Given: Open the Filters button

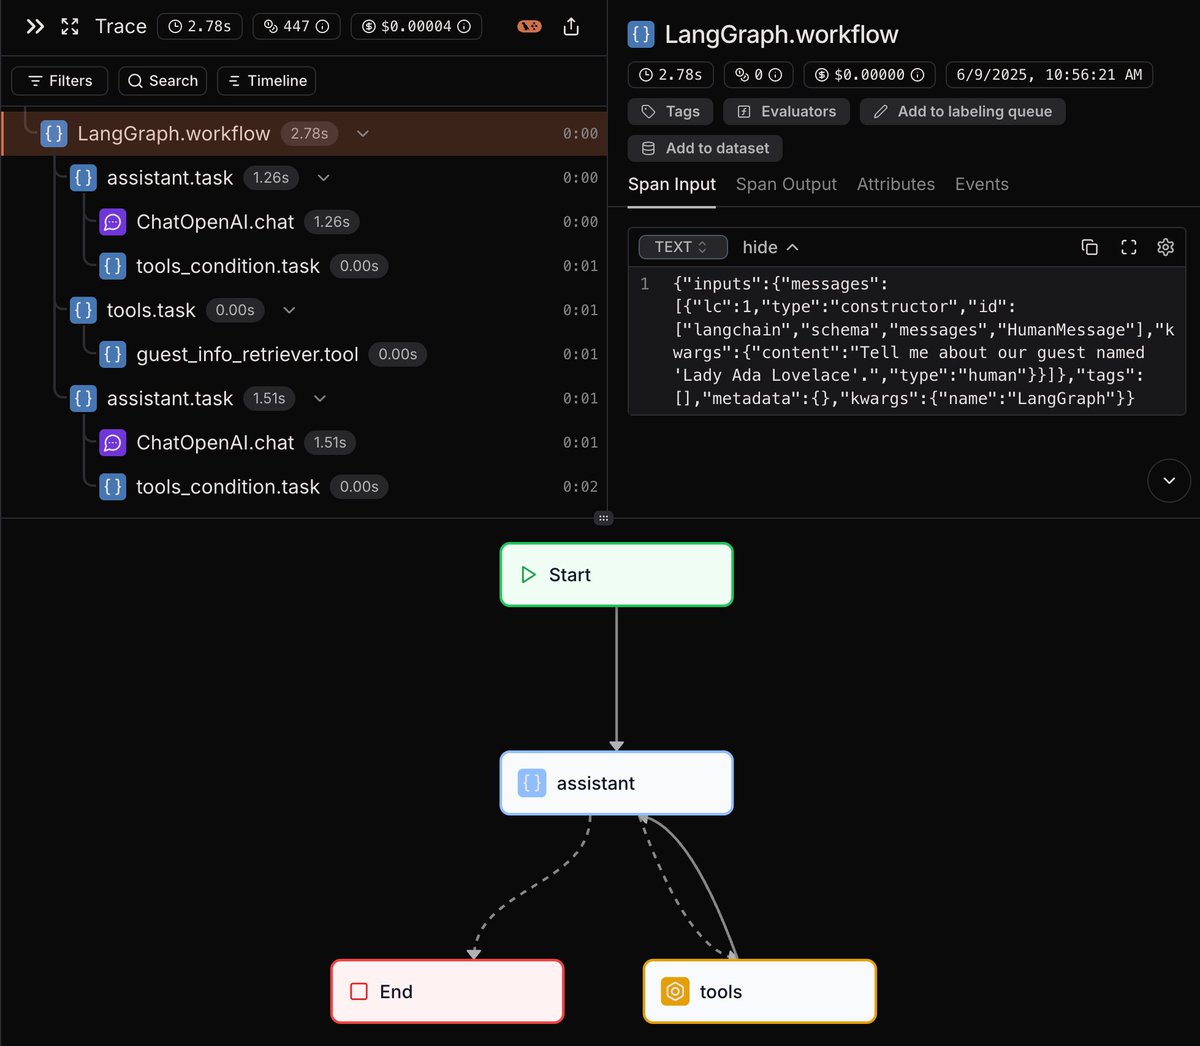Looking at the screenshot, I should coord(60,81).
